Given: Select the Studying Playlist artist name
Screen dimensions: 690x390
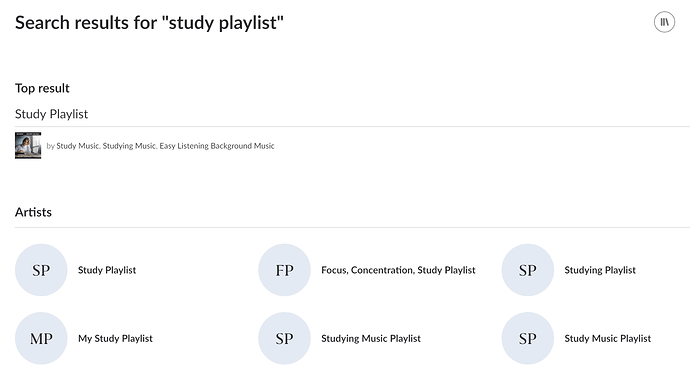Looking at the screenshot, I should click(x=600, y=270).
